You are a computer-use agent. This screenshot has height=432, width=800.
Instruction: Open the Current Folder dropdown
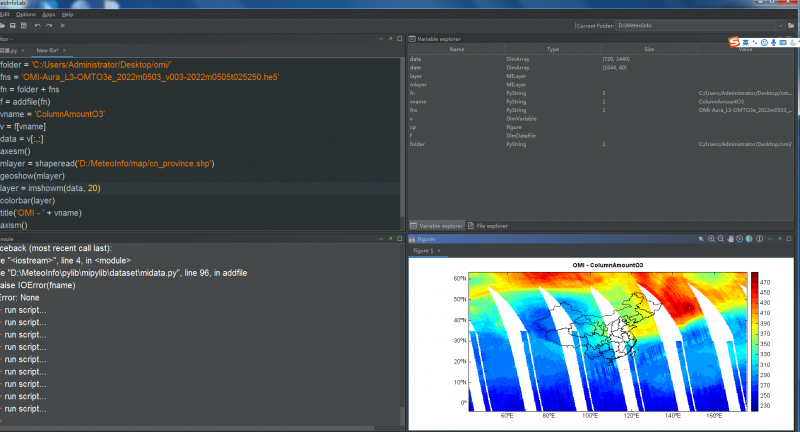tap(779, 25)
